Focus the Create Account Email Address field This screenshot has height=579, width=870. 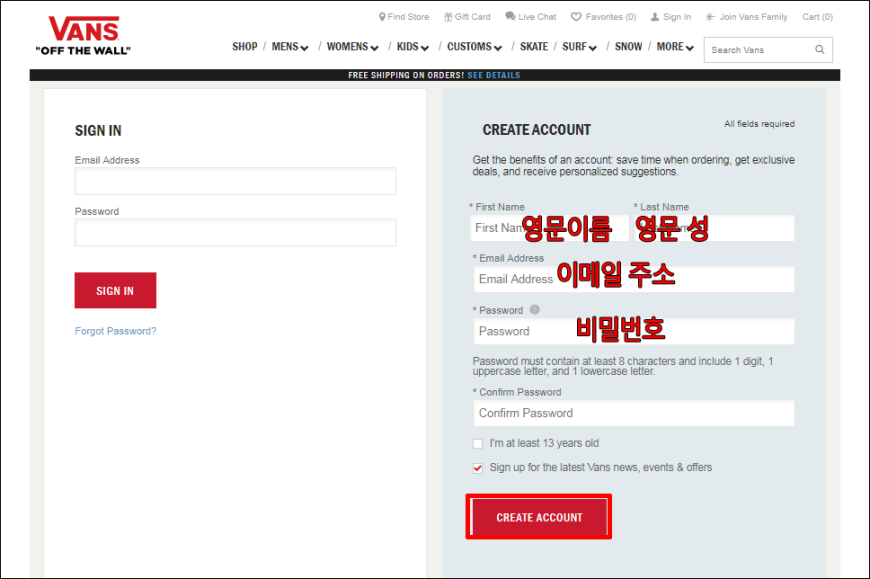634,279
